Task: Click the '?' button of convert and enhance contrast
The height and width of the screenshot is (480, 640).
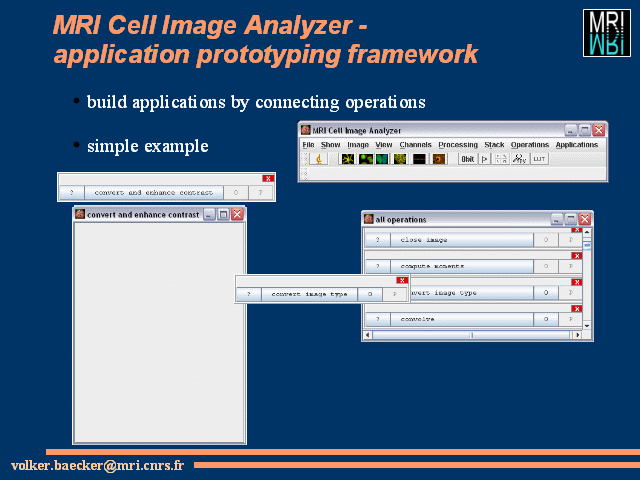Action: [72, 192]
